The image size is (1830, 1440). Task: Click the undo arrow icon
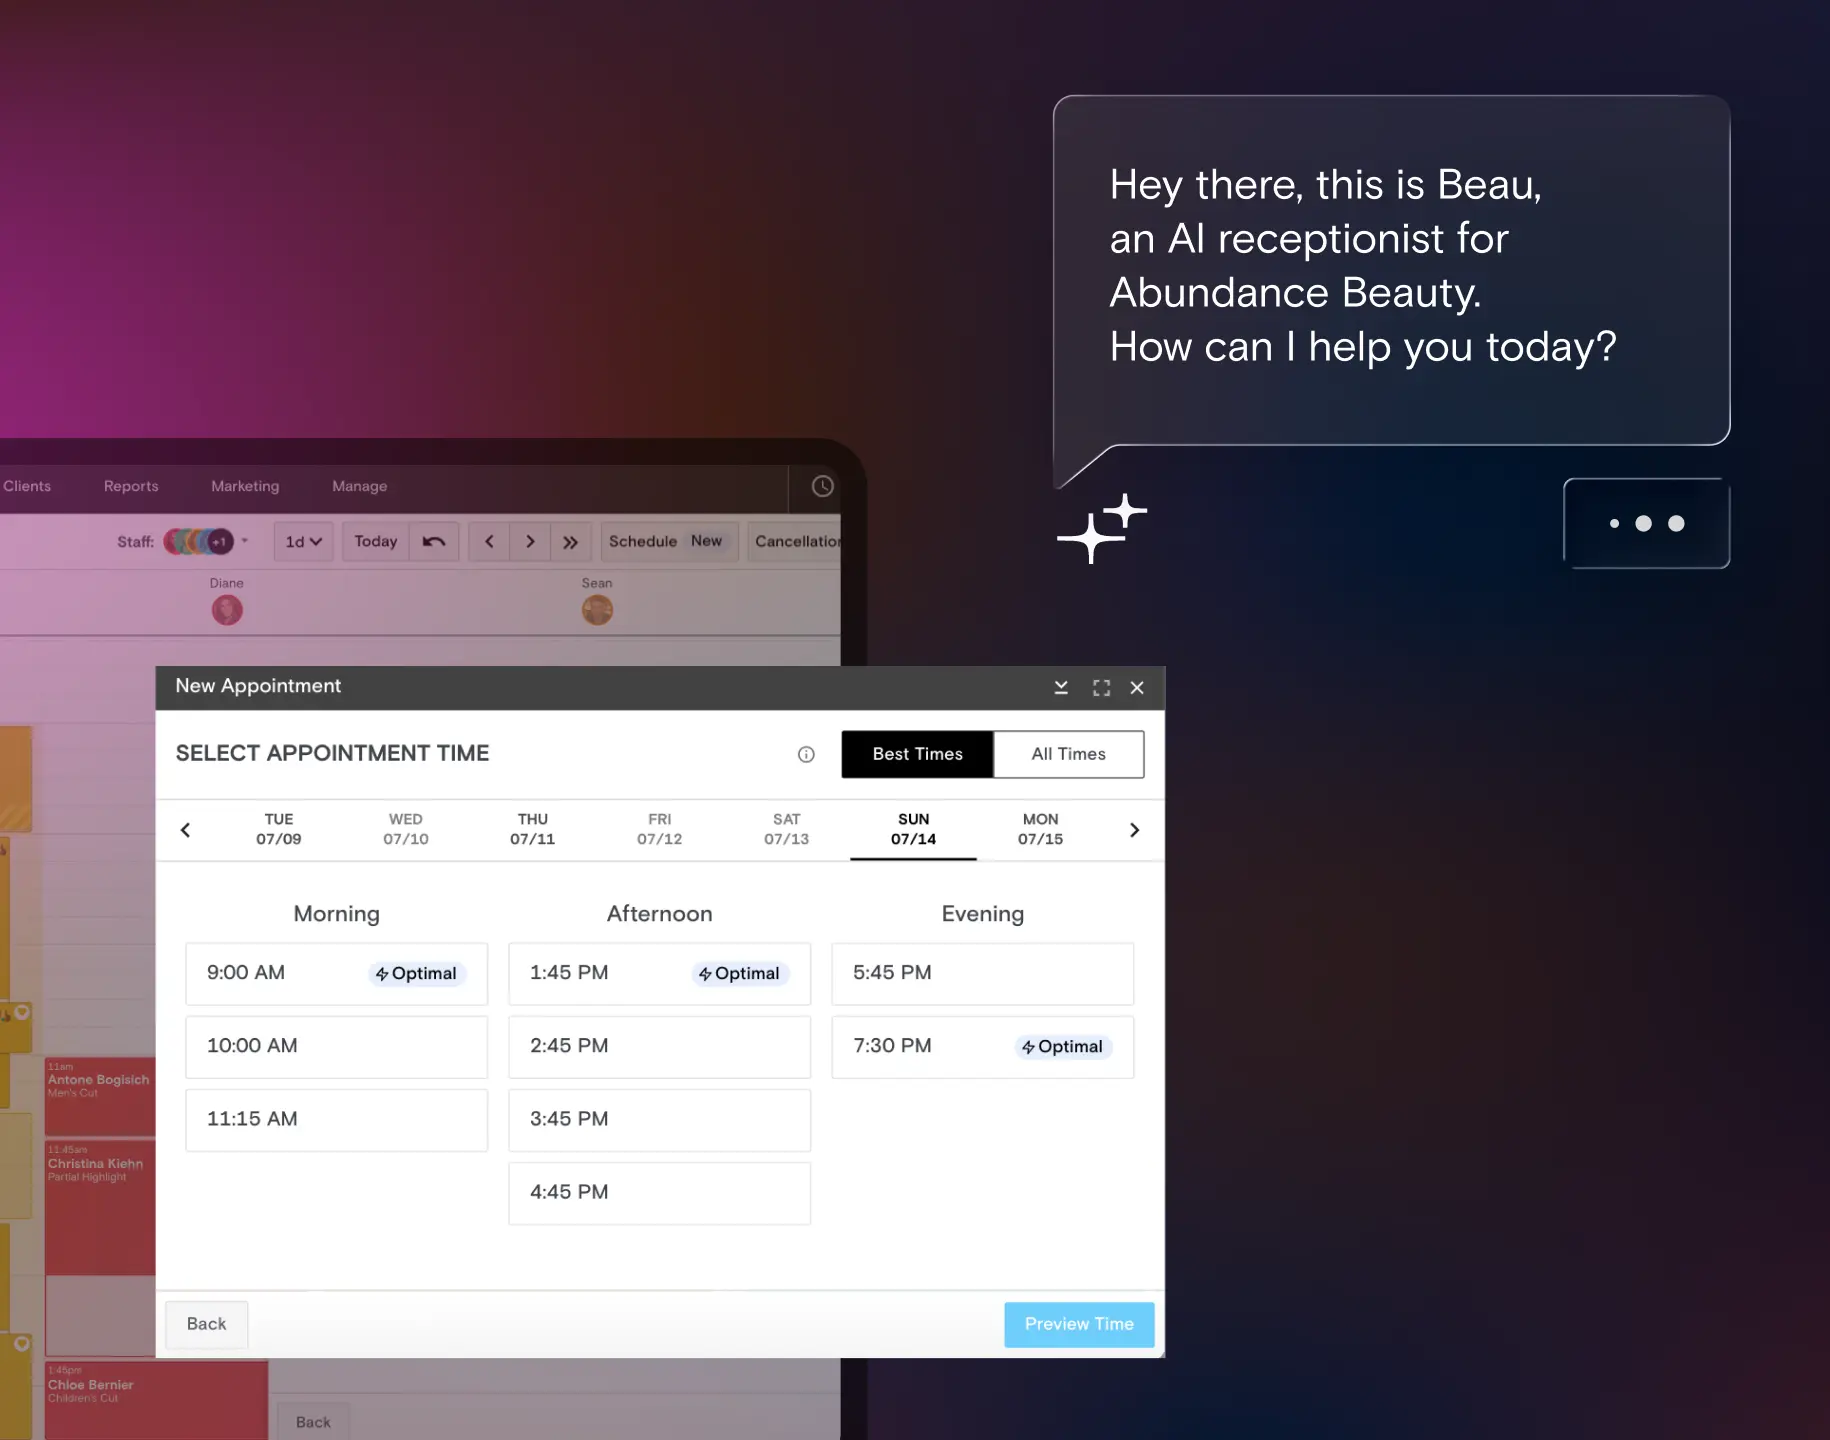pos(434,541)
